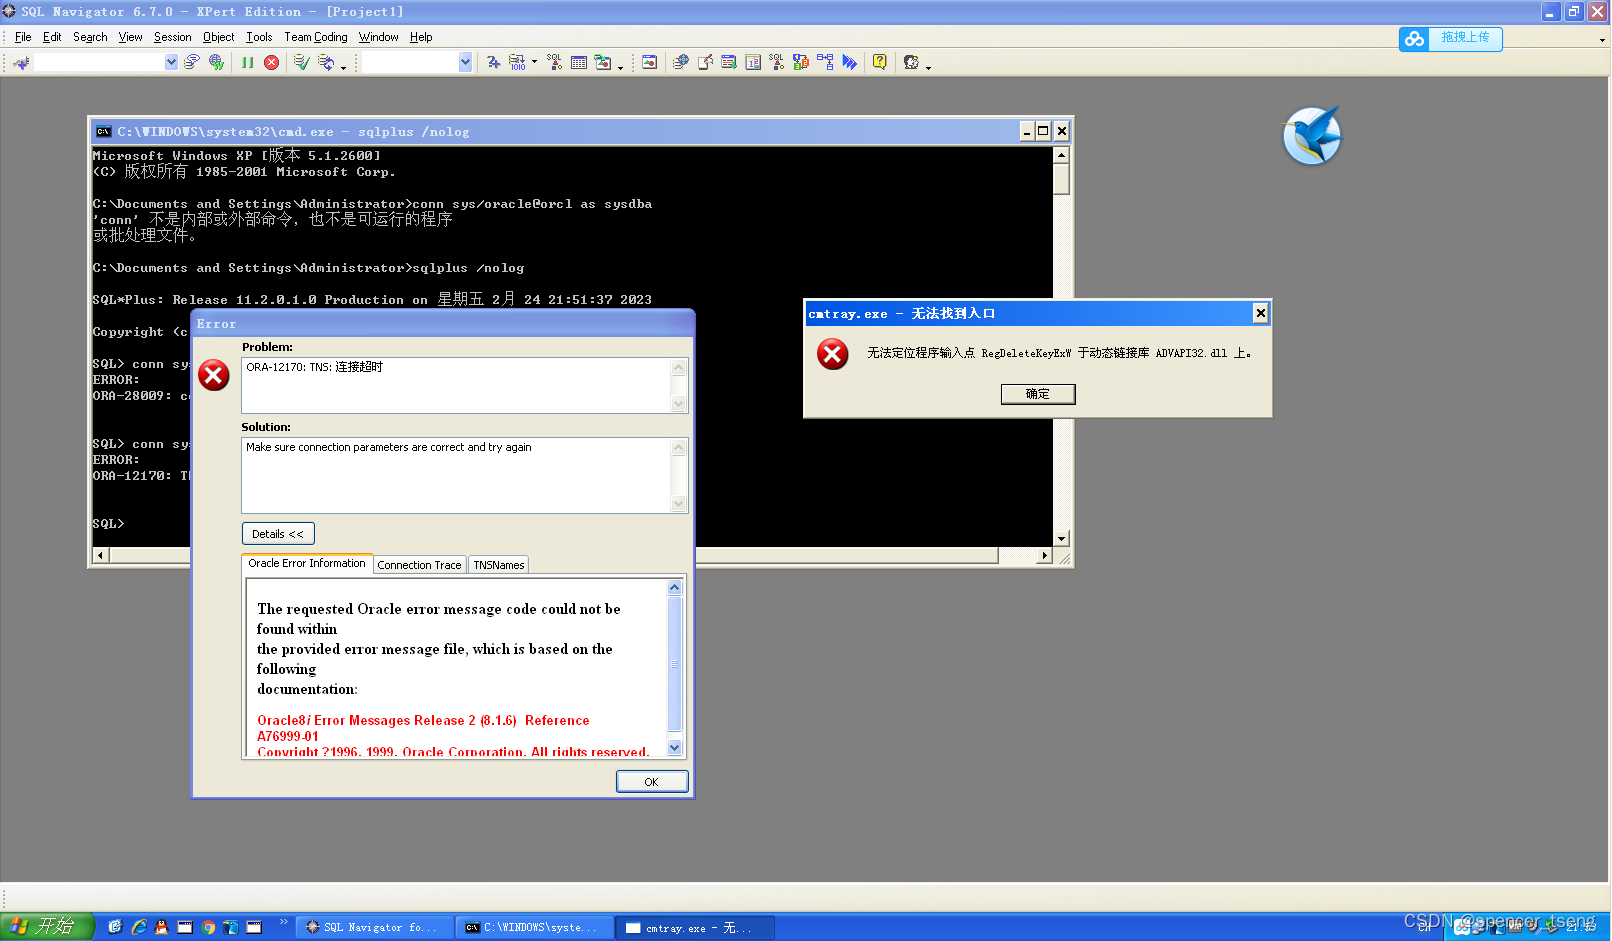
Task: Click the green+blue gear database toolbar icon
Action: tap(681, 62)
